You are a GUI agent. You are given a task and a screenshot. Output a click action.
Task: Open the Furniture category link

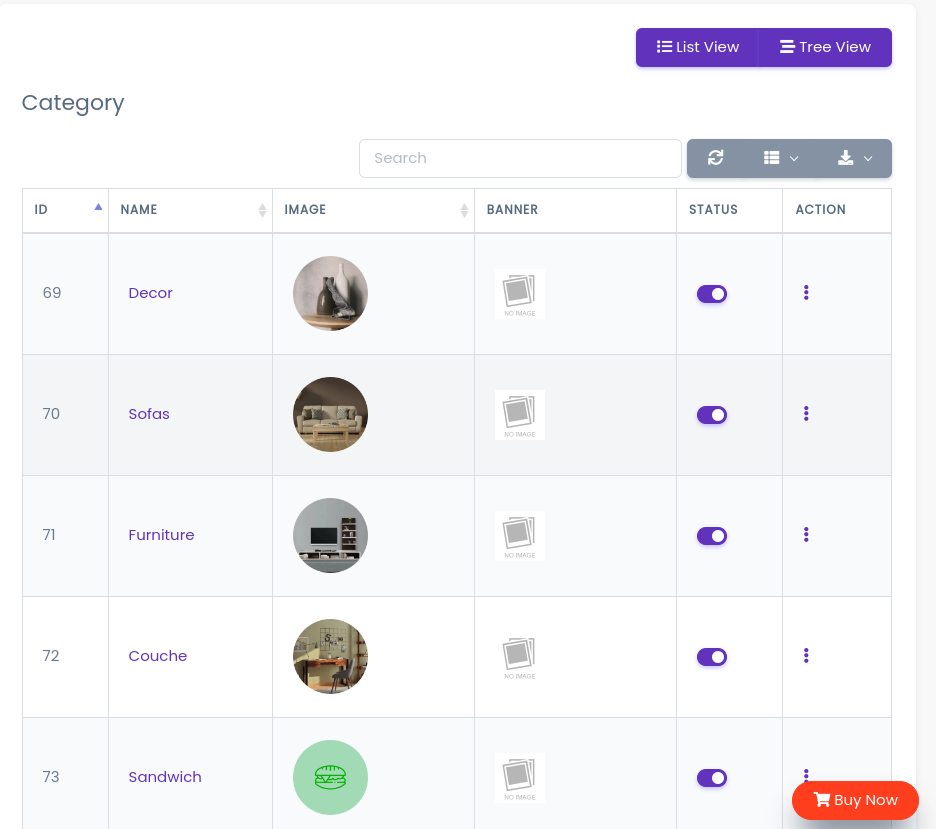coord(161,535)
